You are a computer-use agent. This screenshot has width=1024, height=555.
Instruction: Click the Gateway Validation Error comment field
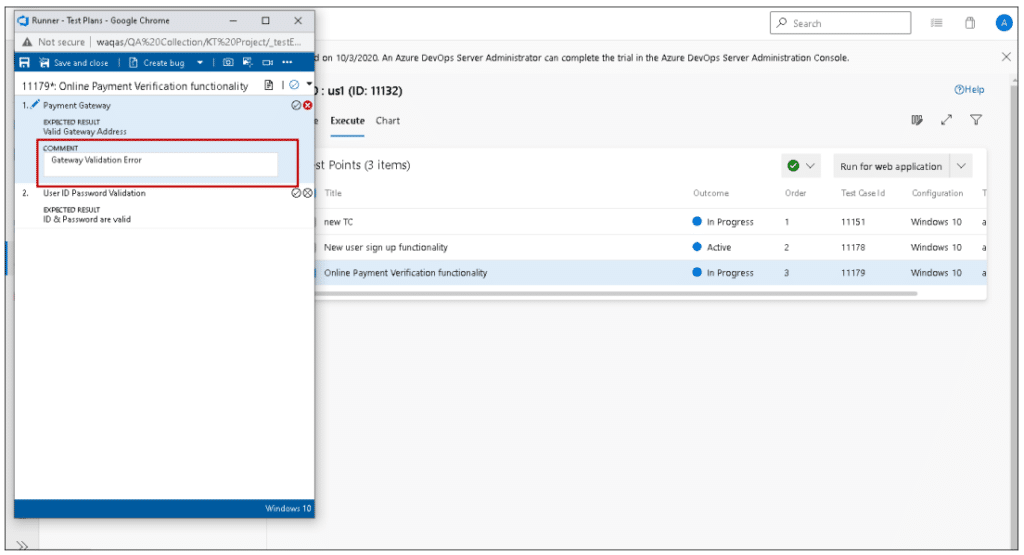click(x=161, y=165)
